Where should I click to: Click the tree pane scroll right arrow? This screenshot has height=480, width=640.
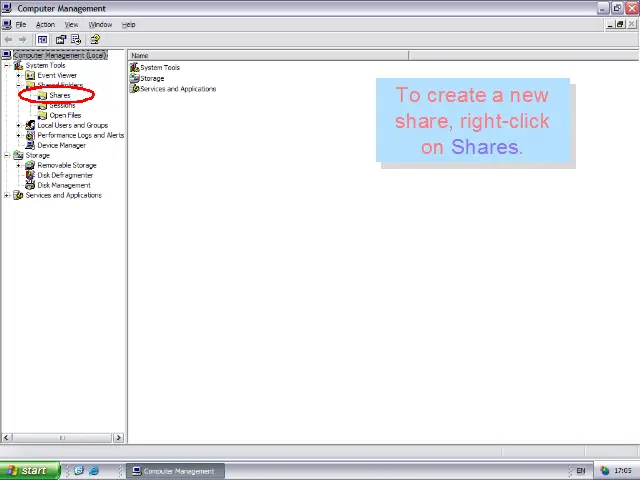118,438
